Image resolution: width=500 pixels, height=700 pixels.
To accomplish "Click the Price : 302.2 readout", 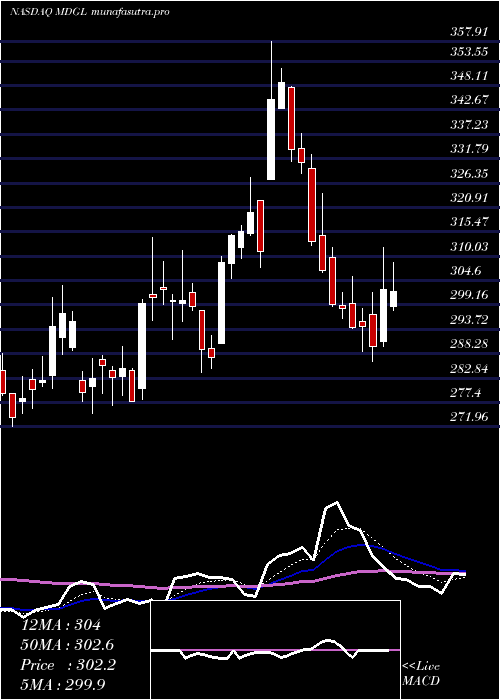I will pyautogui.click(x=68, y=665).
